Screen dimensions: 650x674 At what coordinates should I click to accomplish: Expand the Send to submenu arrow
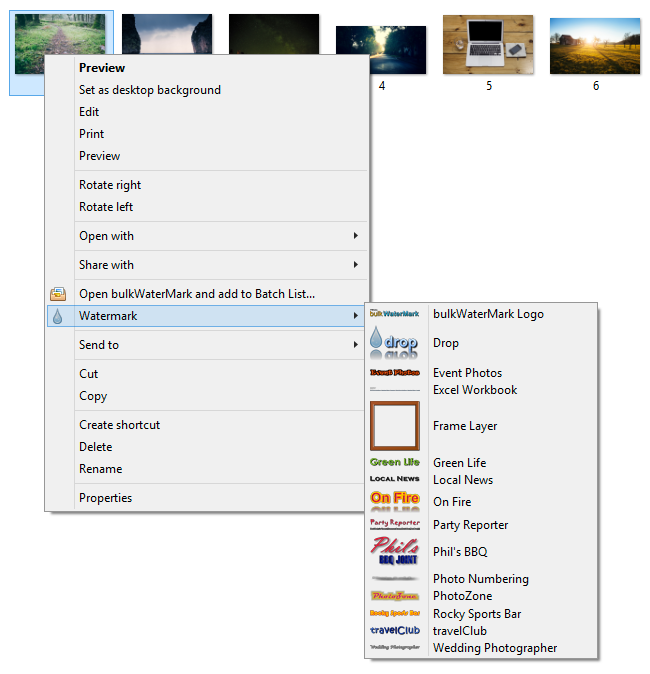pyautogui.click(x=356, y=344)
